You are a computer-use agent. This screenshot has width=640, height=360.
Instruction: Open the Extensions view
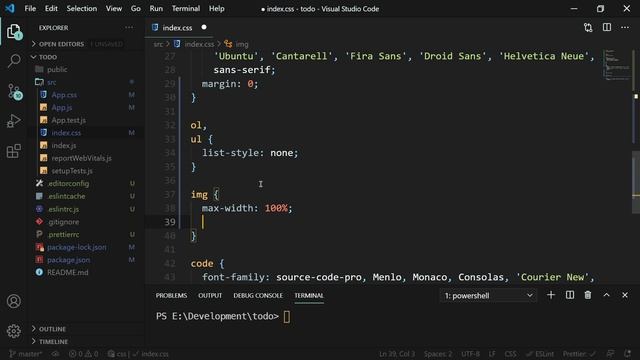[x=13, y=151]
